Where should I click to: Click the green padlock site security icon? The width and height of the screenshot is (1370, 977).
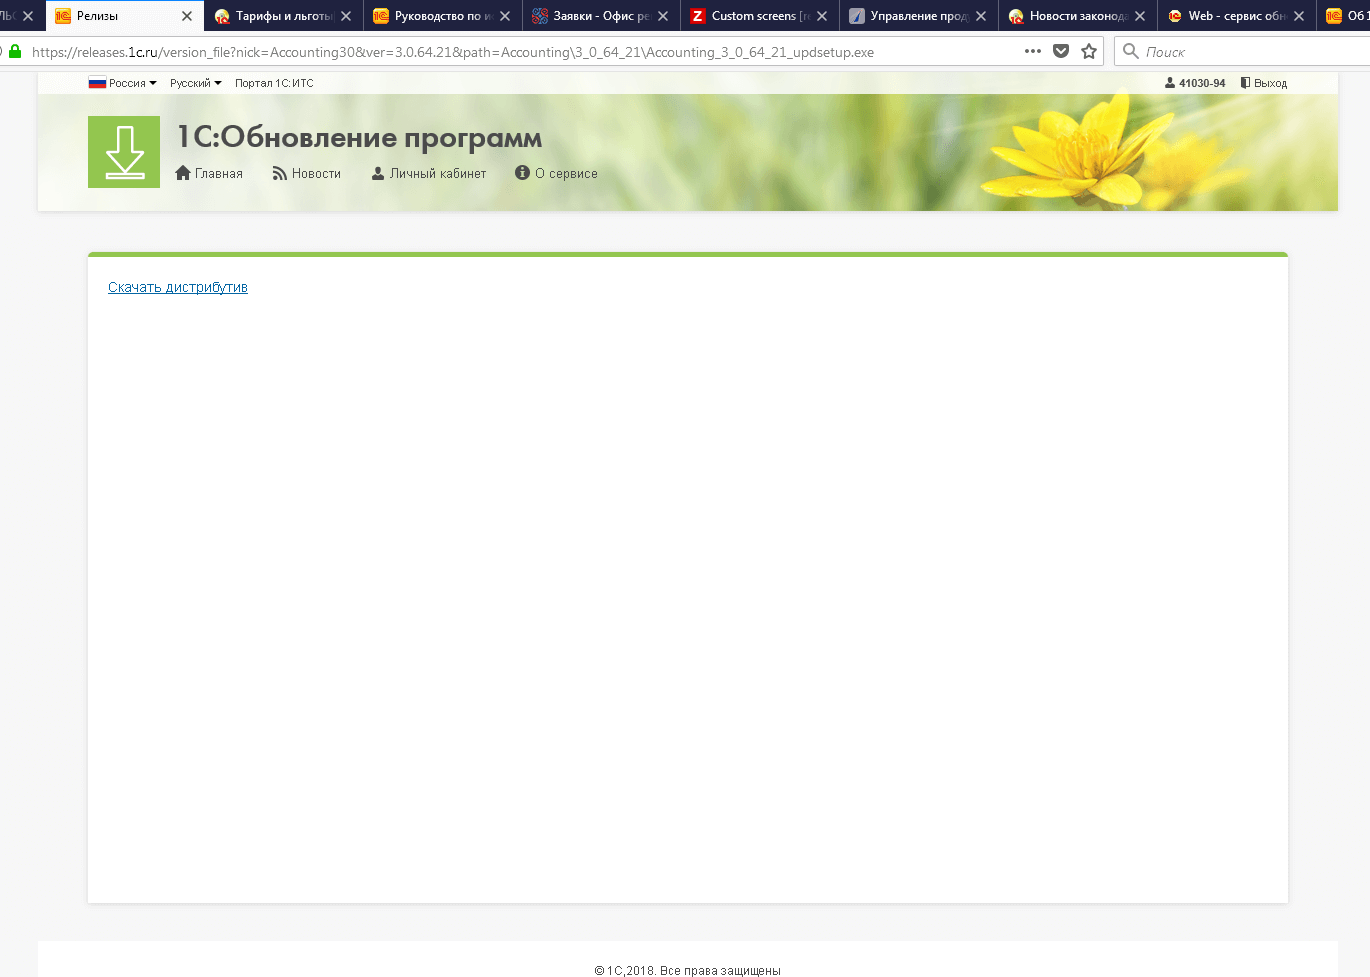click(x=15, y=51)
